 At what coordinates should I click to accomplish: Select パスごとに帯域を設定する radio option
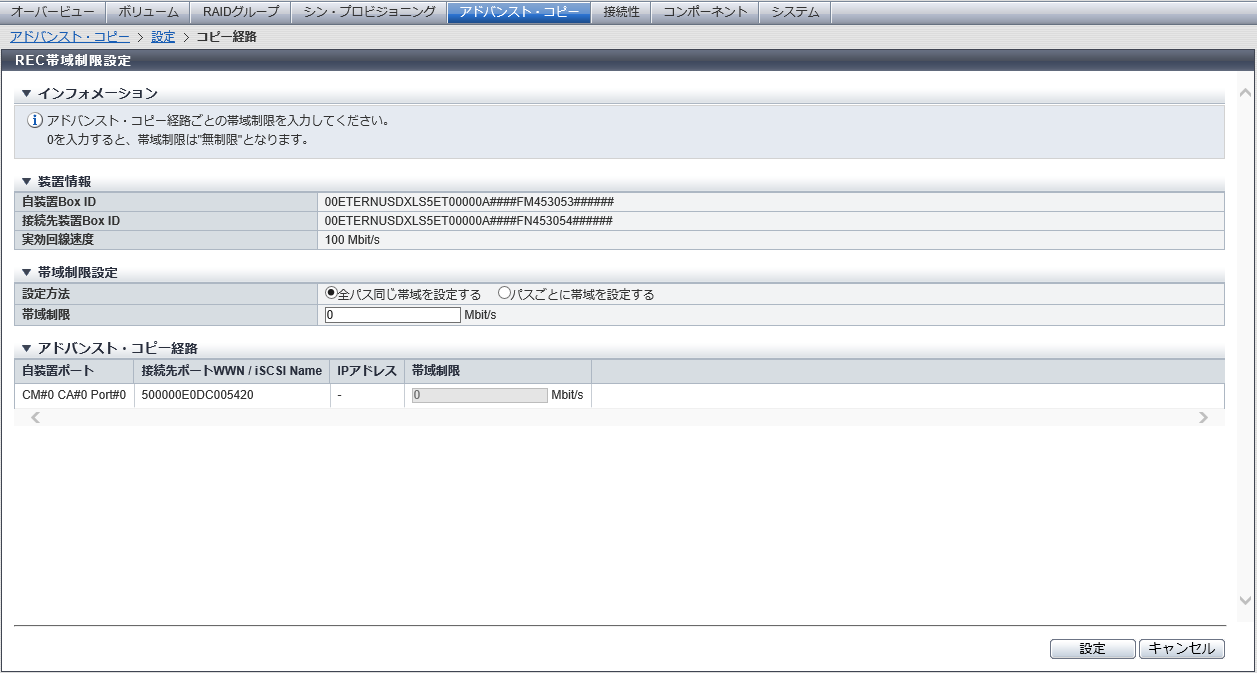(504, 294)
